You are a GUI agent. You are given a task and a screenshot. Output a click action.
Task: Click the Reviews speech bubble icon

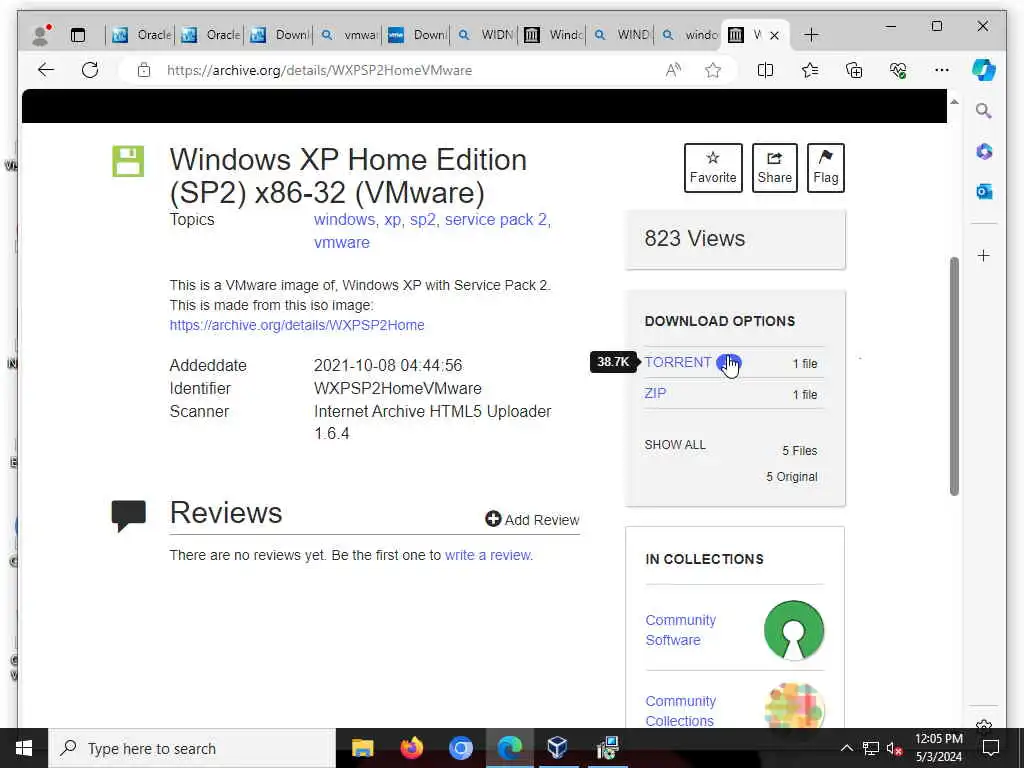click(x=129, y=516)
